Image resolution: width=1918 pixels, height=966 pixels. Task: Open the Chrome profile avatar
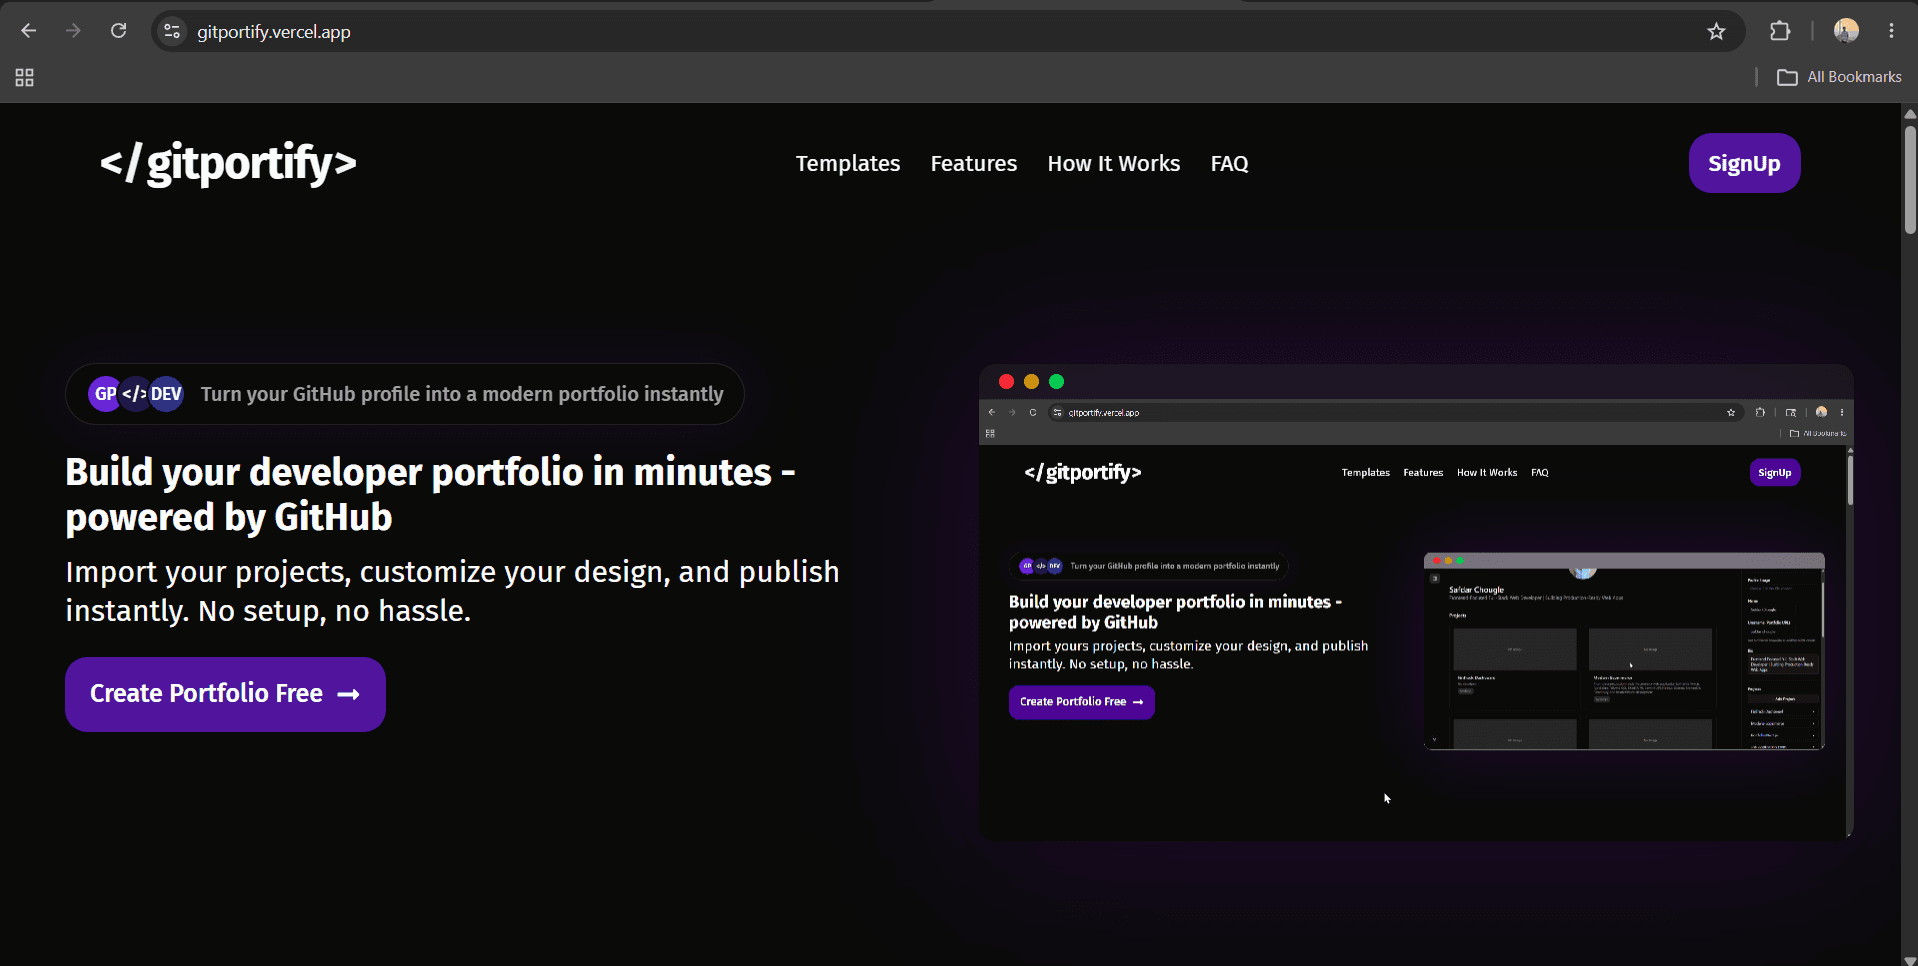1846,31
